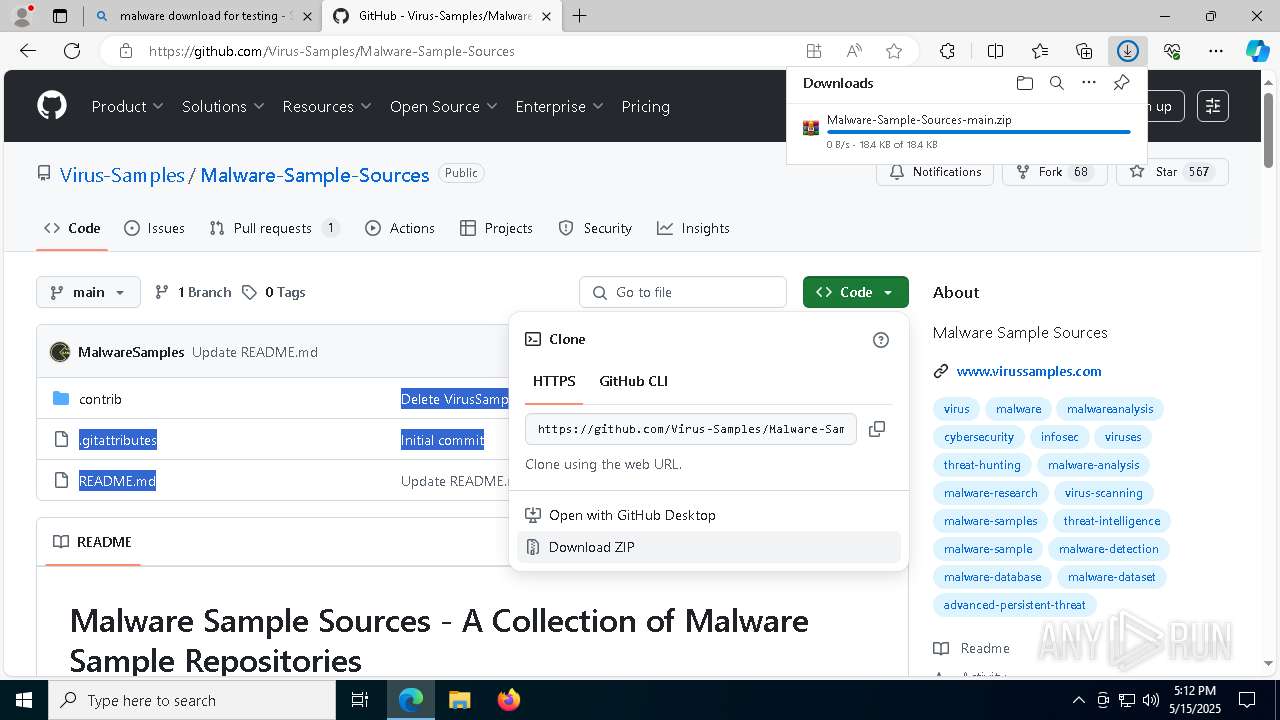1280x720 pixels.
Task: Enable read aloud icon in address bar
Action: point(854,51)
